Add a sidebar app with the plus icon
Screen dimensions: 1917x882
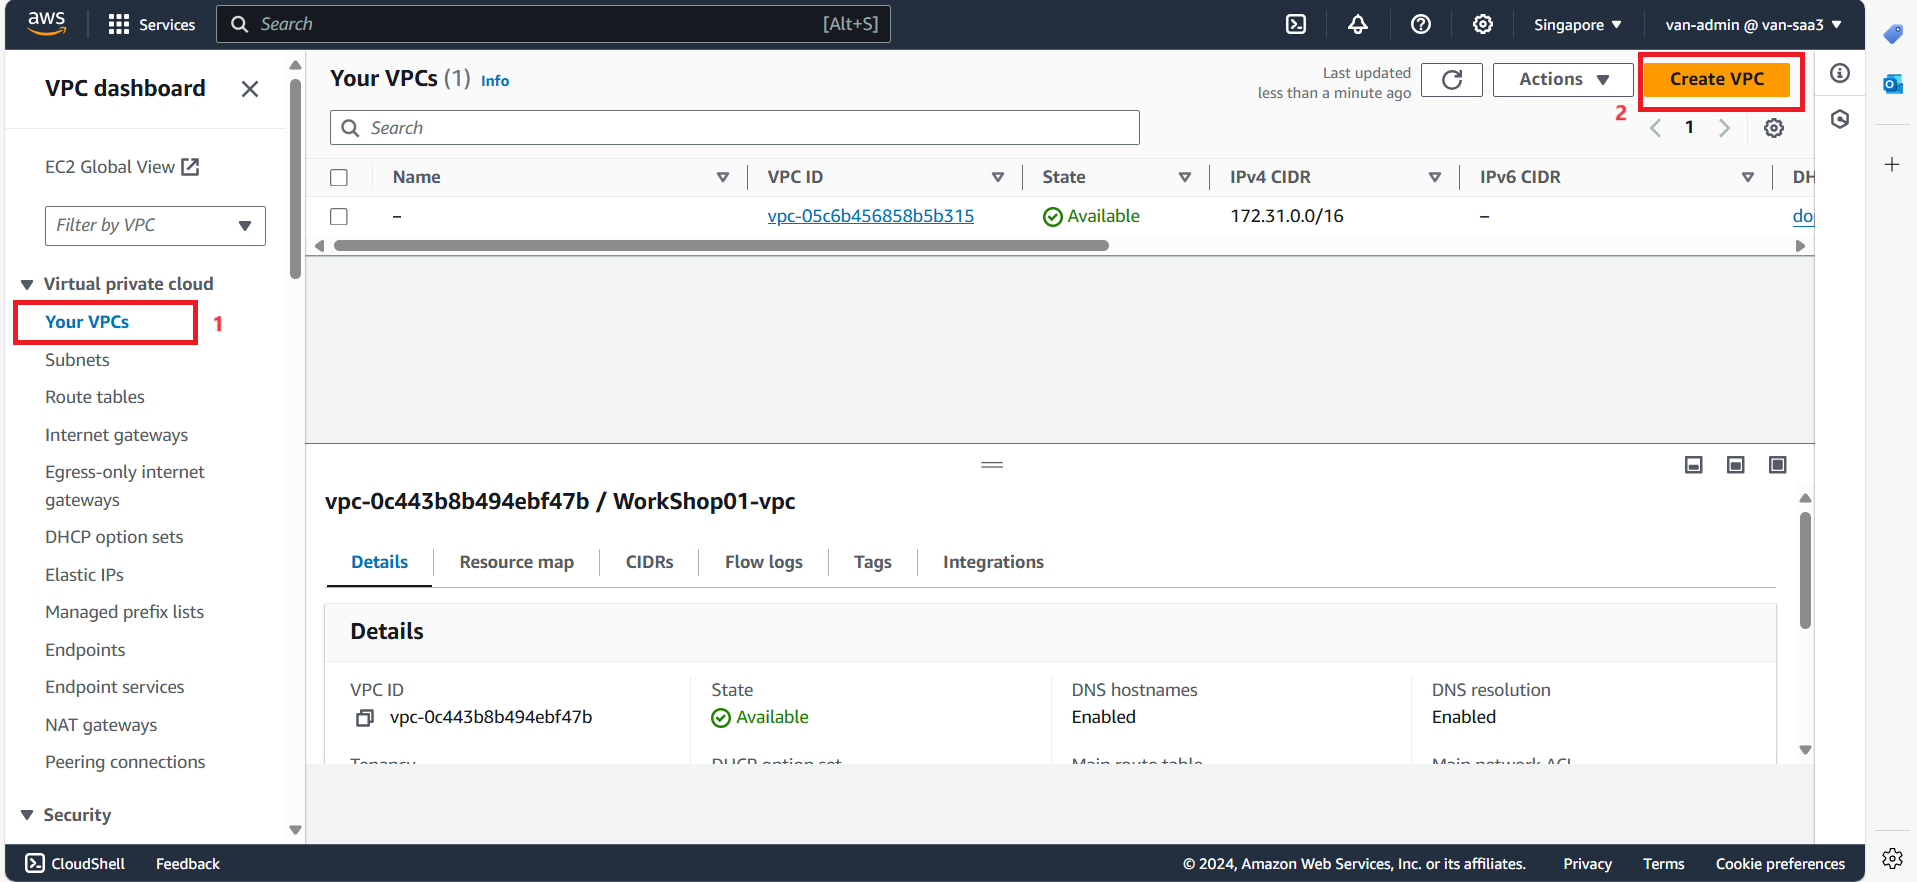pyautogui.click(x=1892, y=164)
